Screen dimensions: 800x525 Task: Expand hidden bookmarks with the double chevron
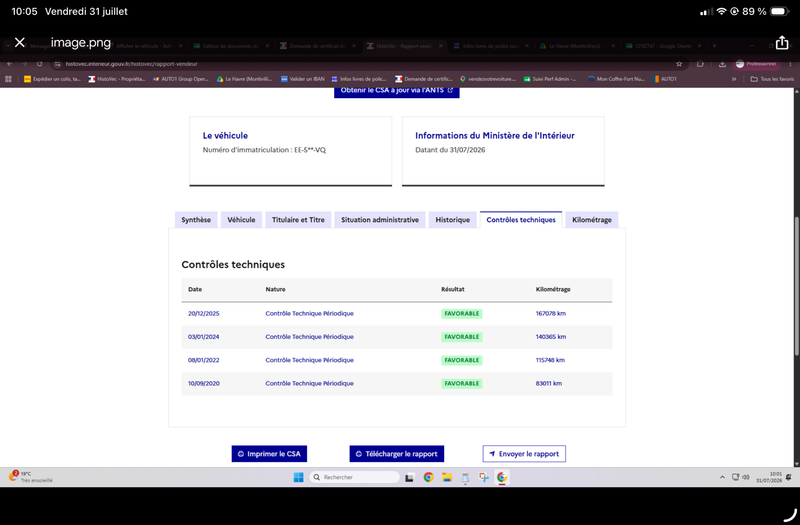tap(734, 79)
